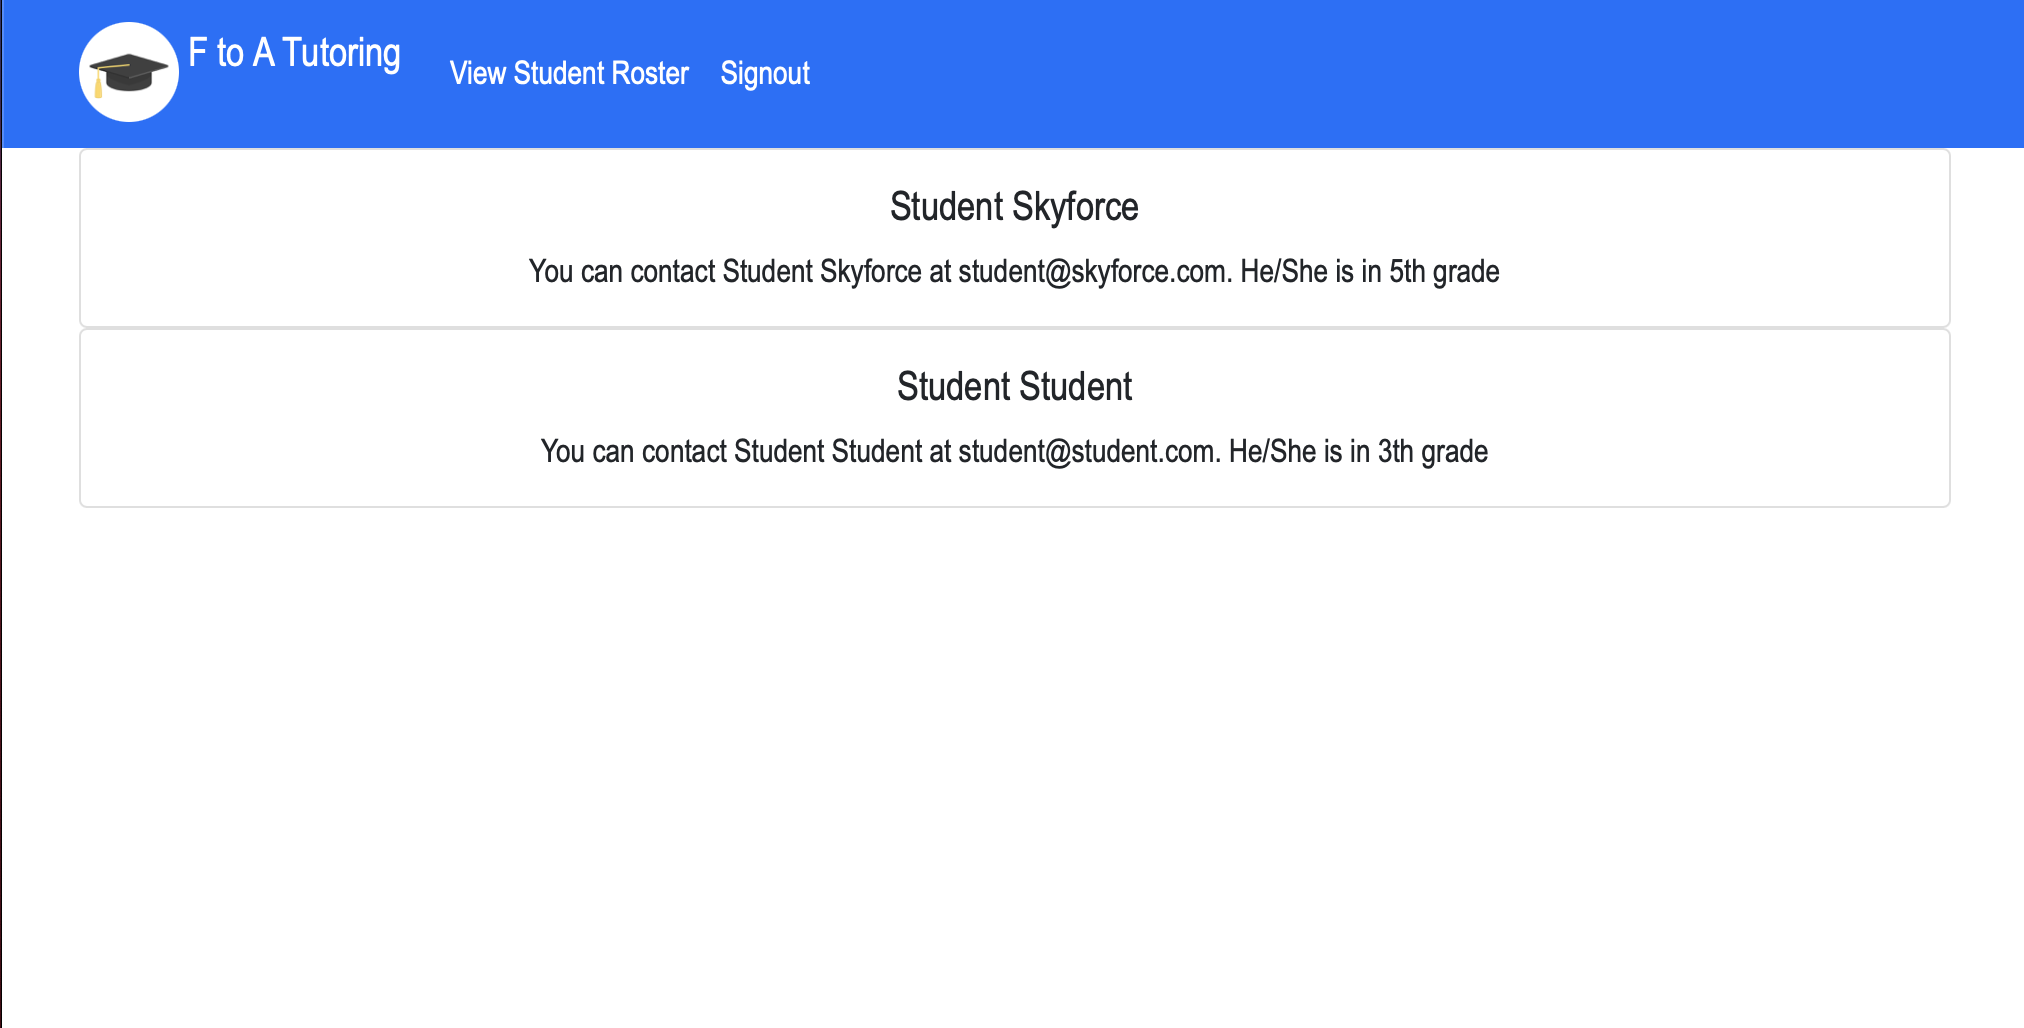Click the yellow tassel on the cap logo
The width and height of the screenshot is (2024, 1028).
98,85
